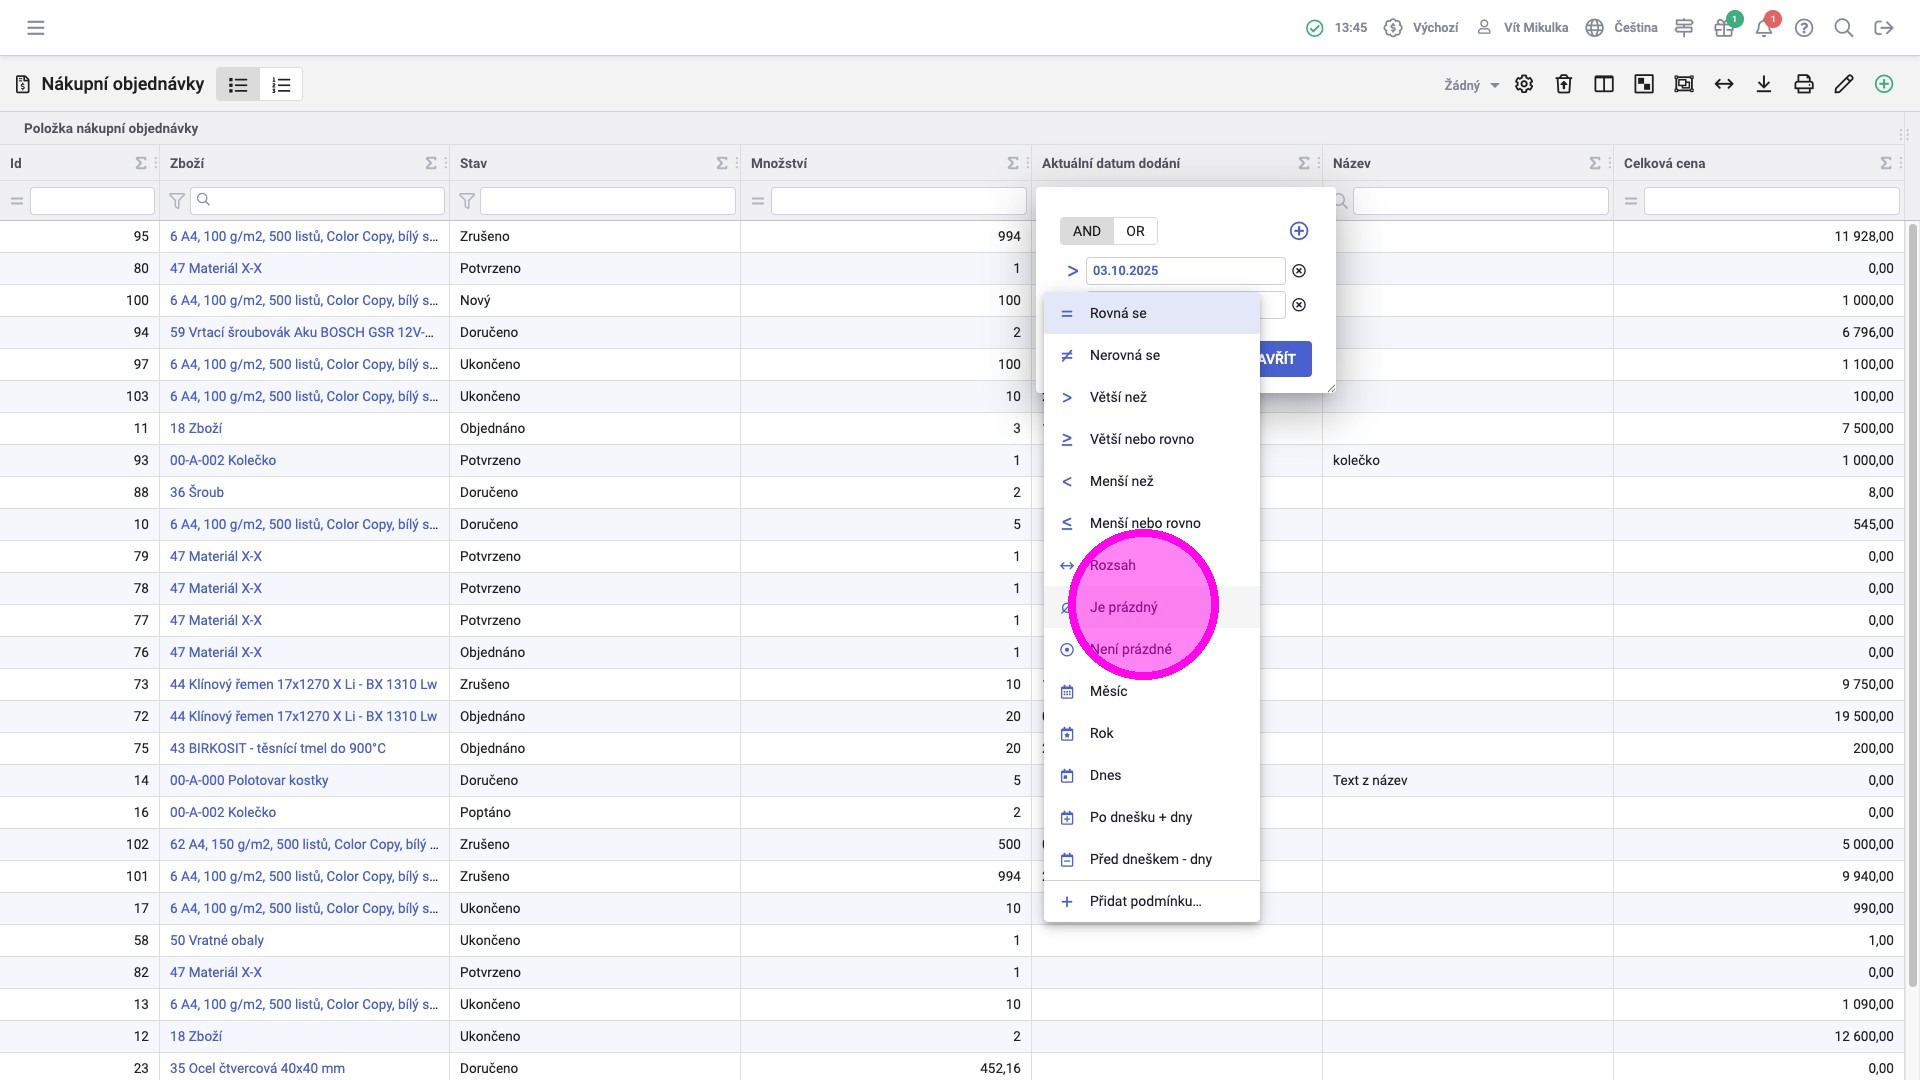This screenshot has height=1080, width=1920.
Task: Click the download export icon
Action: (x=1764, y=85)
